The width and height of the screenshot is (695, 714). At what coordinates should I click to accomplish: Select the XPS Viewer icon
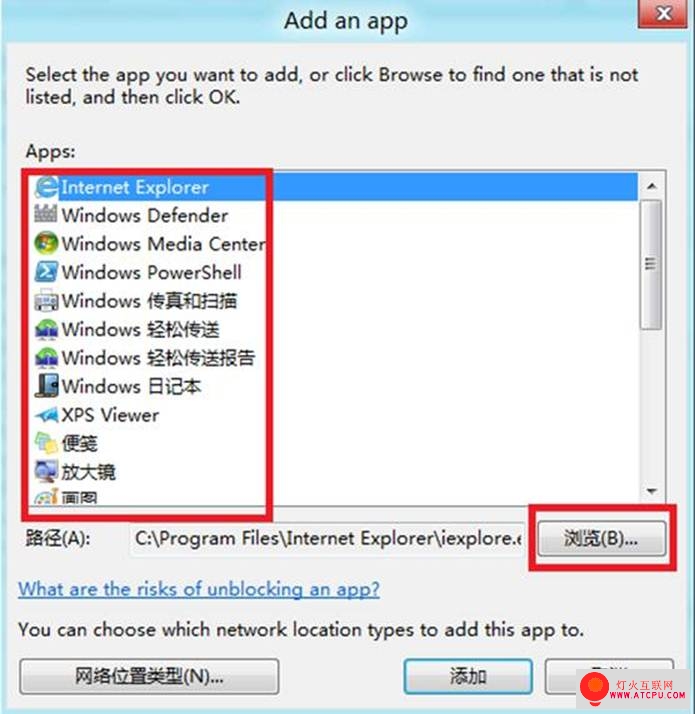46,414
